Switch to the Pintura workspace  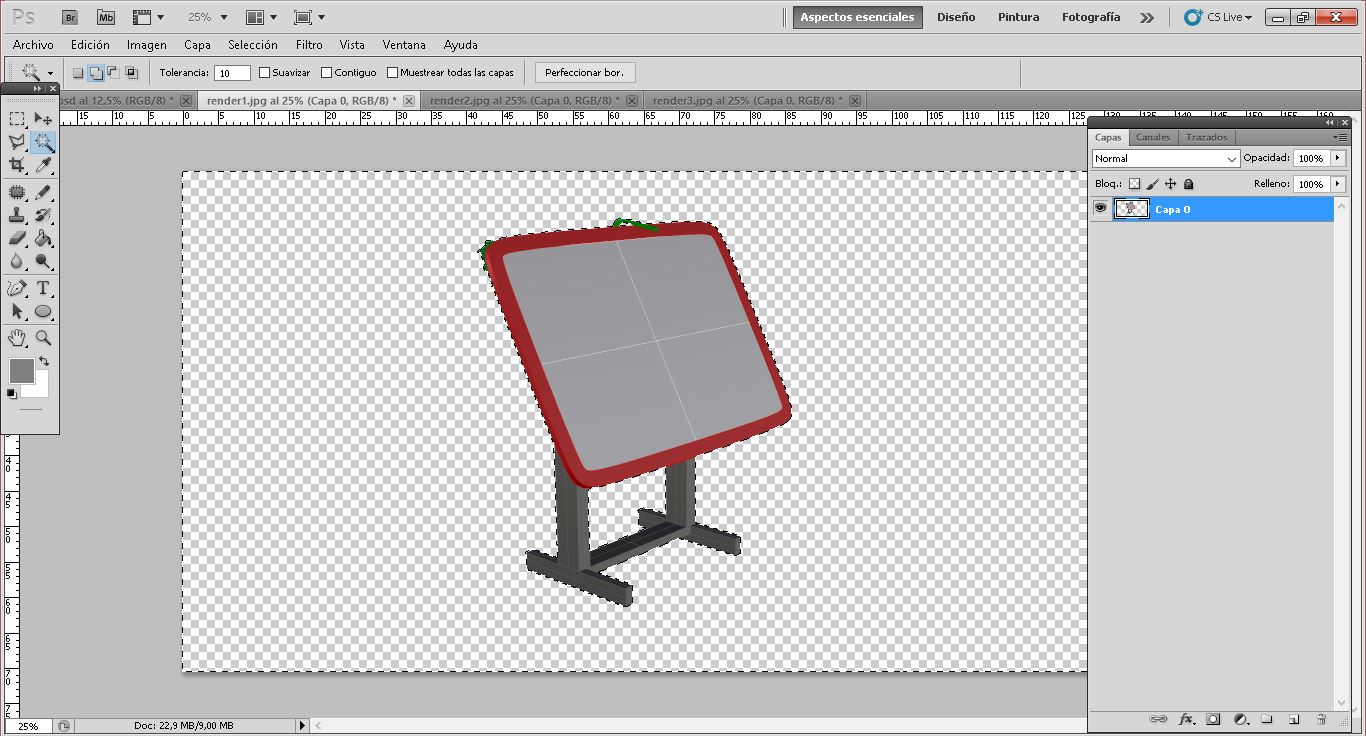1018,17
